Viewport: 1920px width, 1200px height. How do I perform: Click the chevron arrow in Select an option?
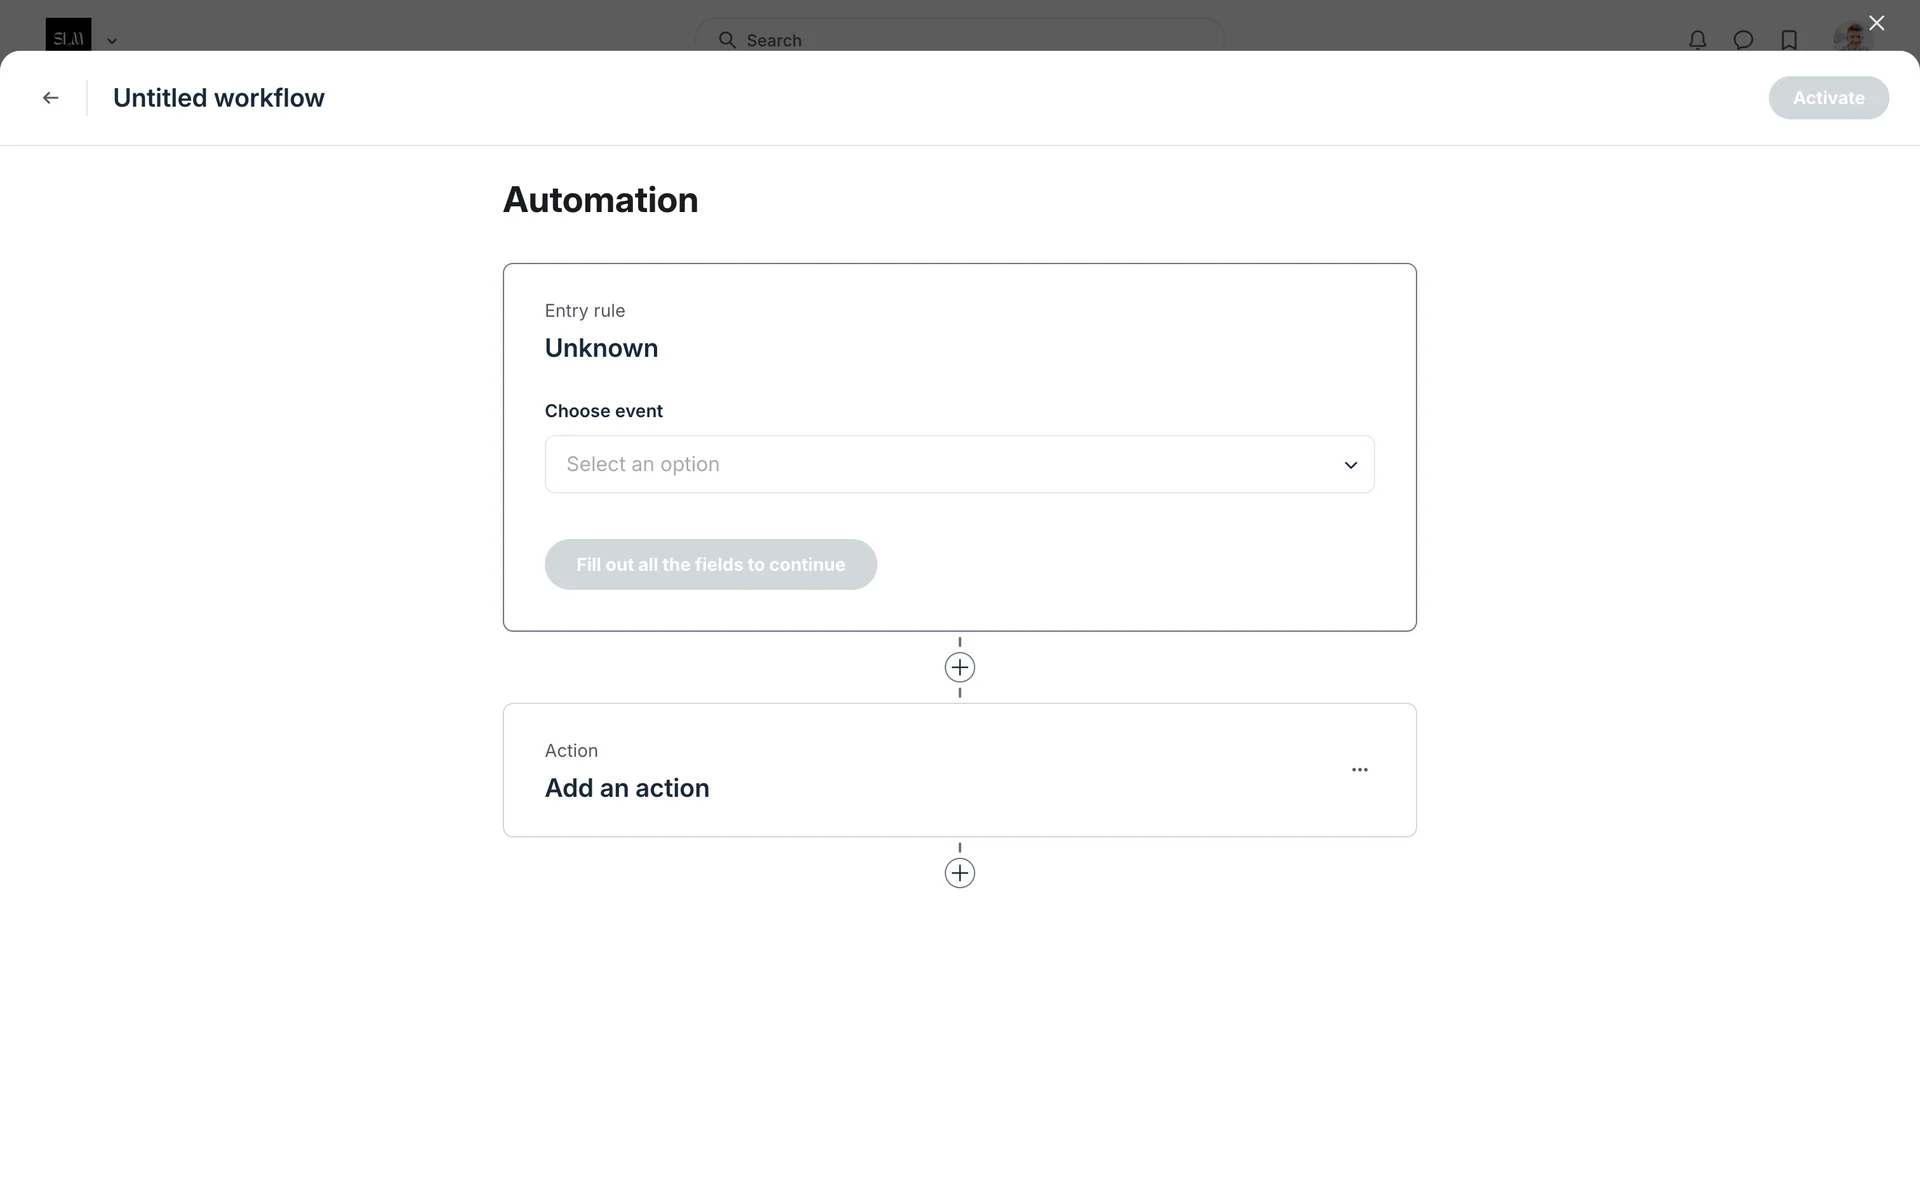[1350, 465]
